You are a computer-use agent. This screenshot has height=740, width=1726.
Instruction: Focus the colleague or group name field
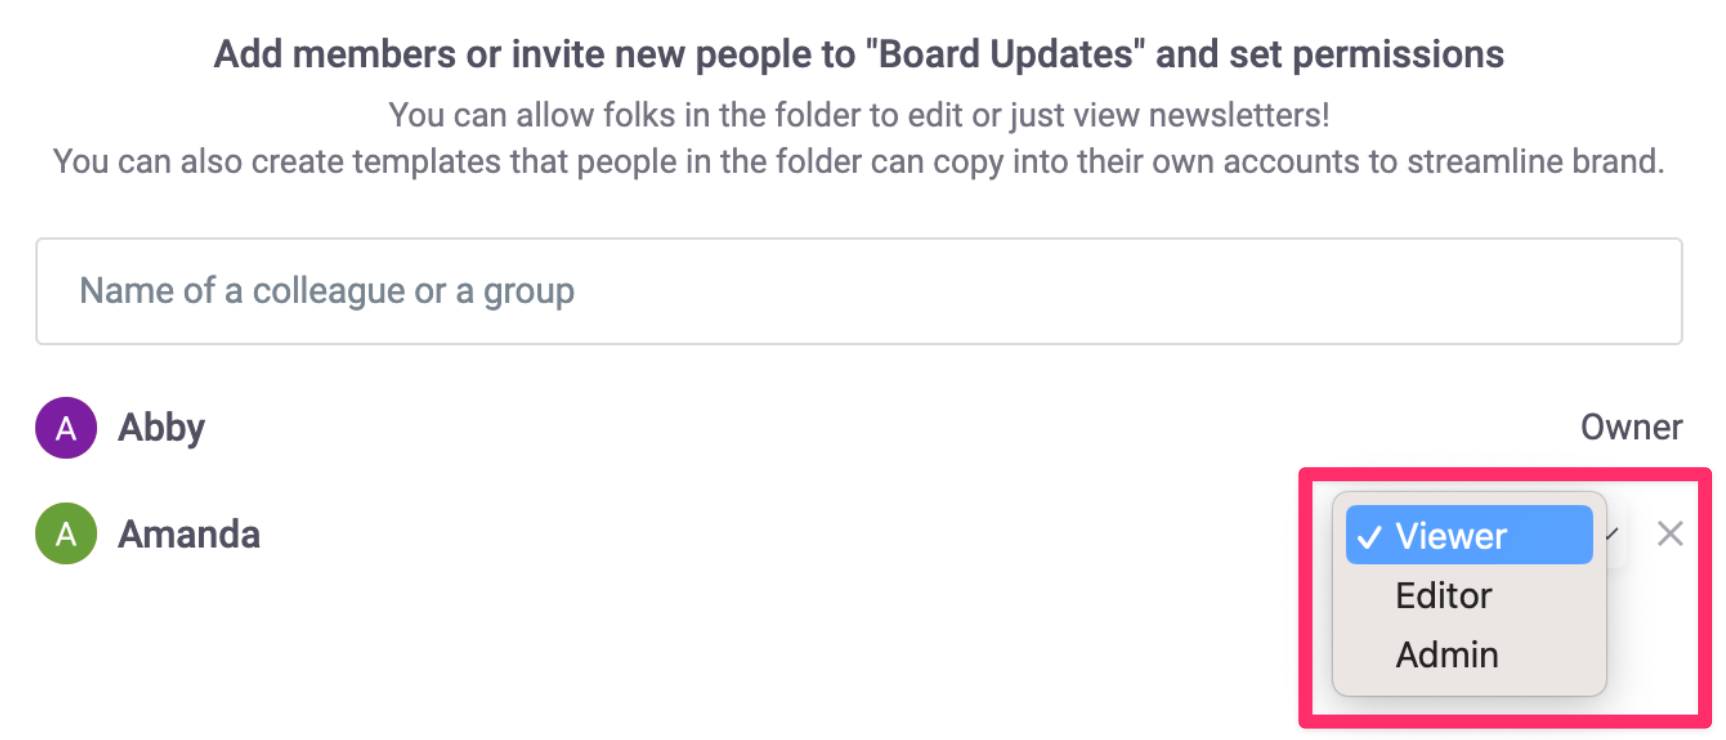coord(858,291)
